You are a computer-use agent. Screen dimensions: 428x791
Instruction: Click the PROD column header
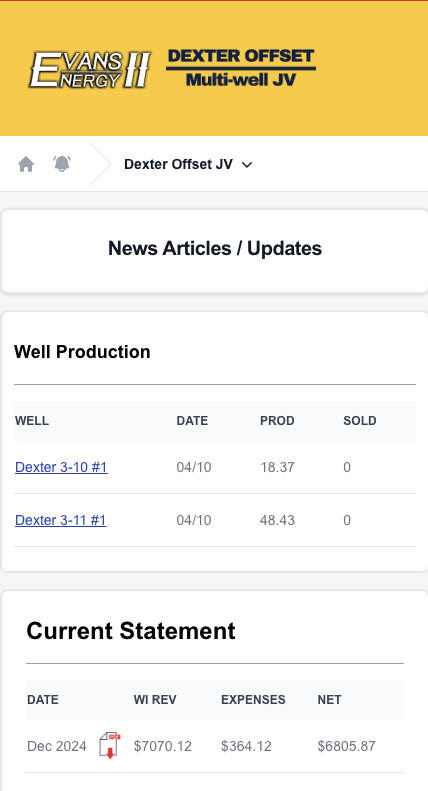click(x=277, y=421)
